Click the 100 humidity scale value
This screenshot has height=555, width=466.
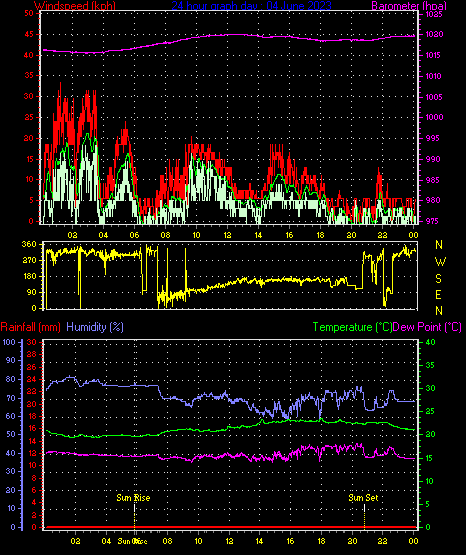pyautogui.click(x=9, y=342)
